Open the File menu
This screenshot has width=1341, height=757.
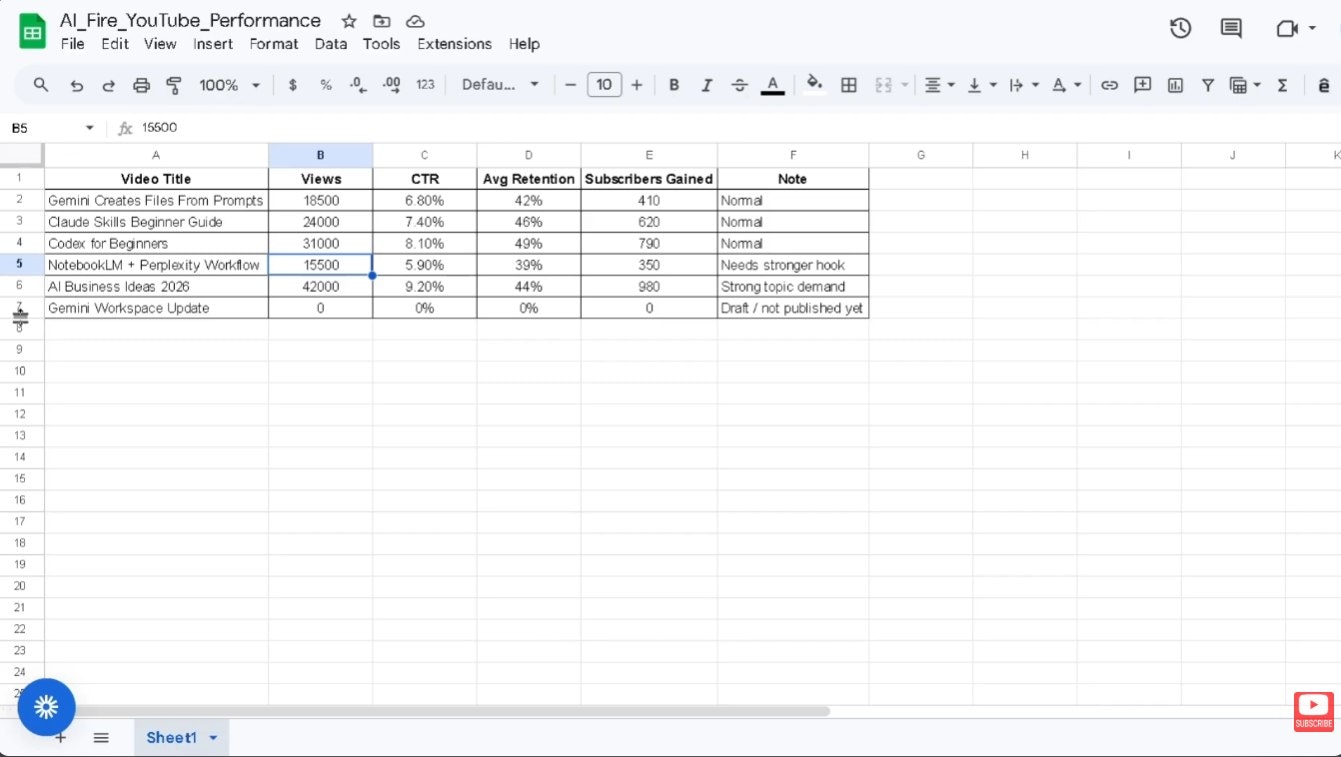[72, 44]
